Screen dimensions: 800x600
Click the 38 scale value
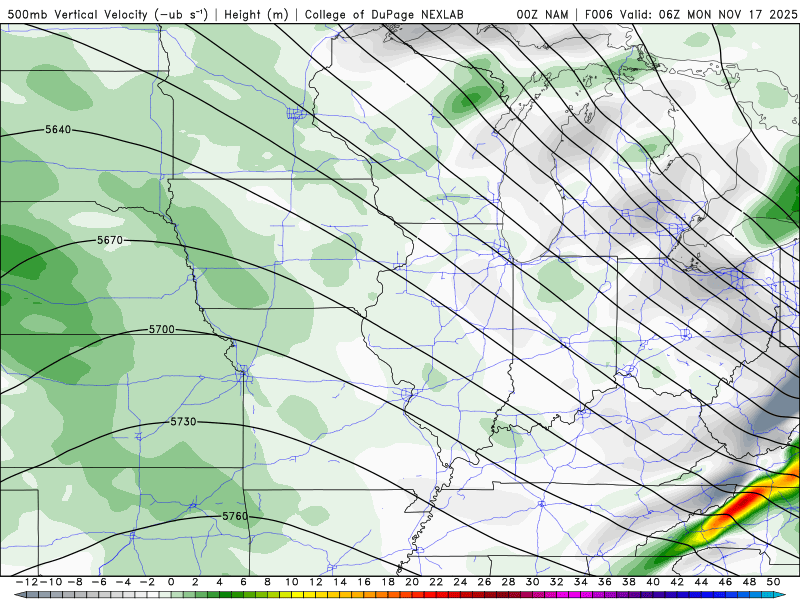point(629,582)
